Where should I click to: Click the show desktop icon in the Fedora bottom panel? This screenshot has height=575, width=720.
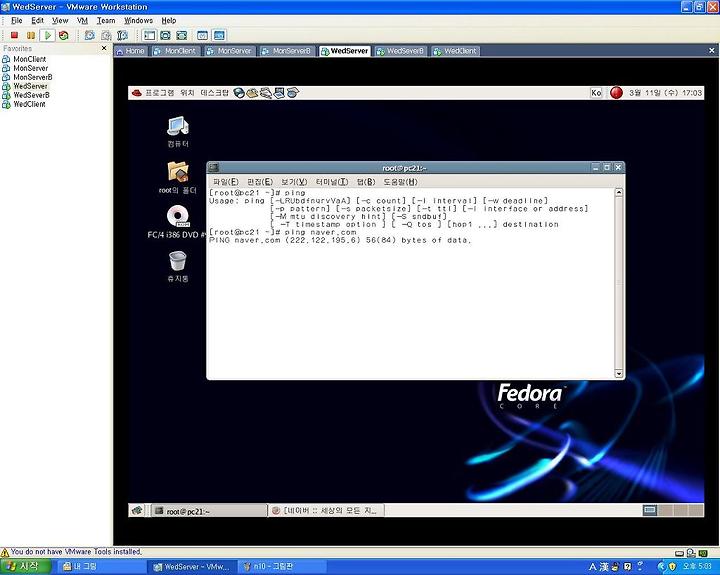(137, 510)
